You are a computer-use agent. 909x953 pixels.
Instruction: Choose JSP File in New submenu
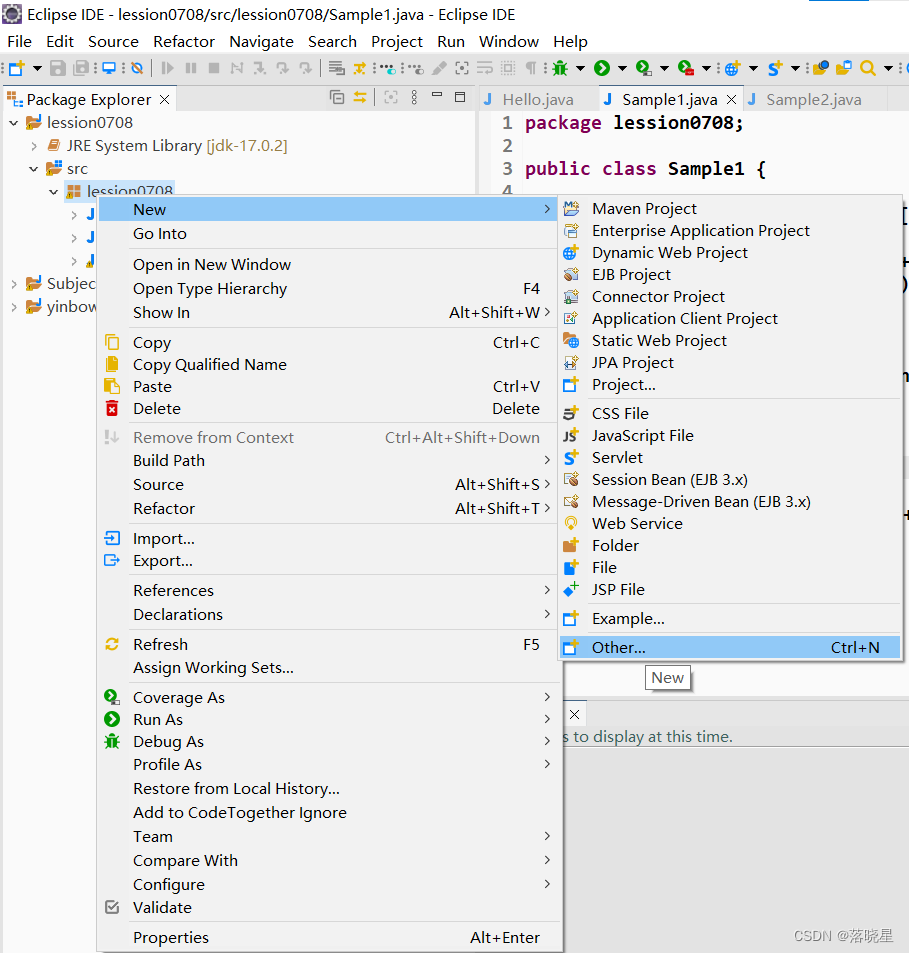tap(729, 590)
